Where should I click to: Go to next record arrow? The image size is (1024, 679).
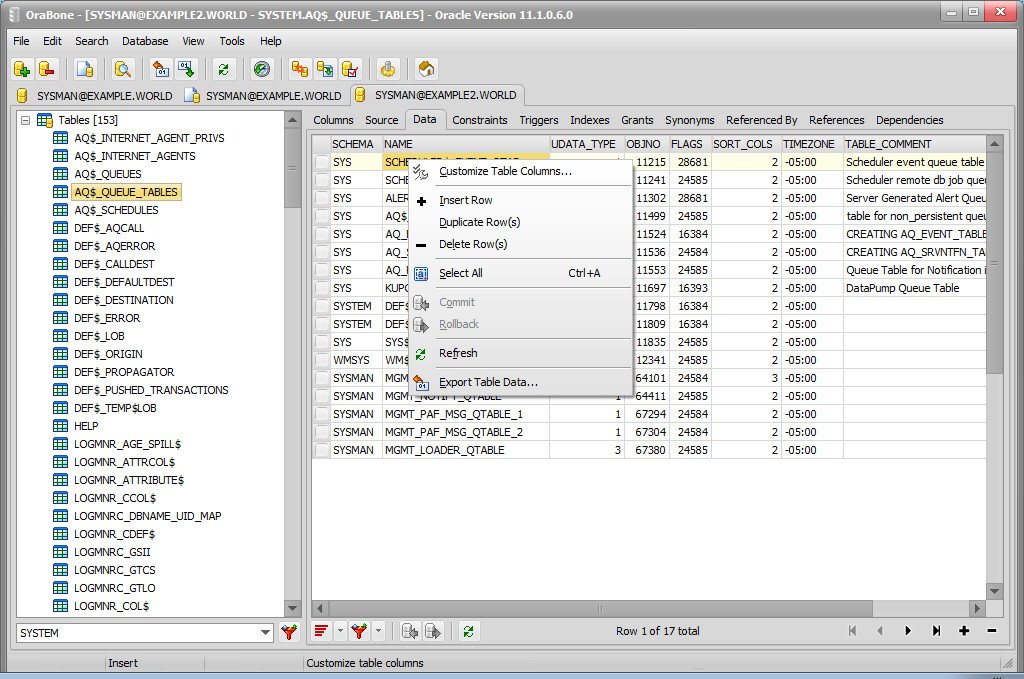point(908,631)
